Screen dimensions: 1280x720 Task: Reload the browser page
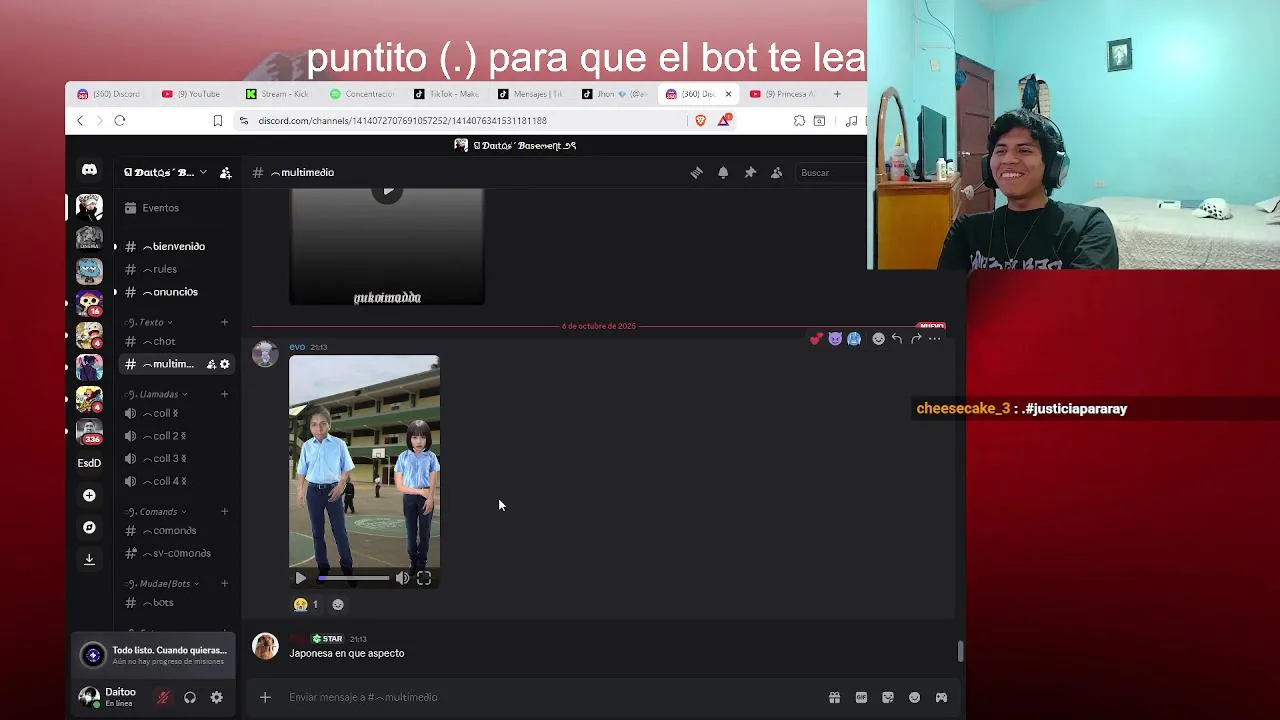pos(119,120)
